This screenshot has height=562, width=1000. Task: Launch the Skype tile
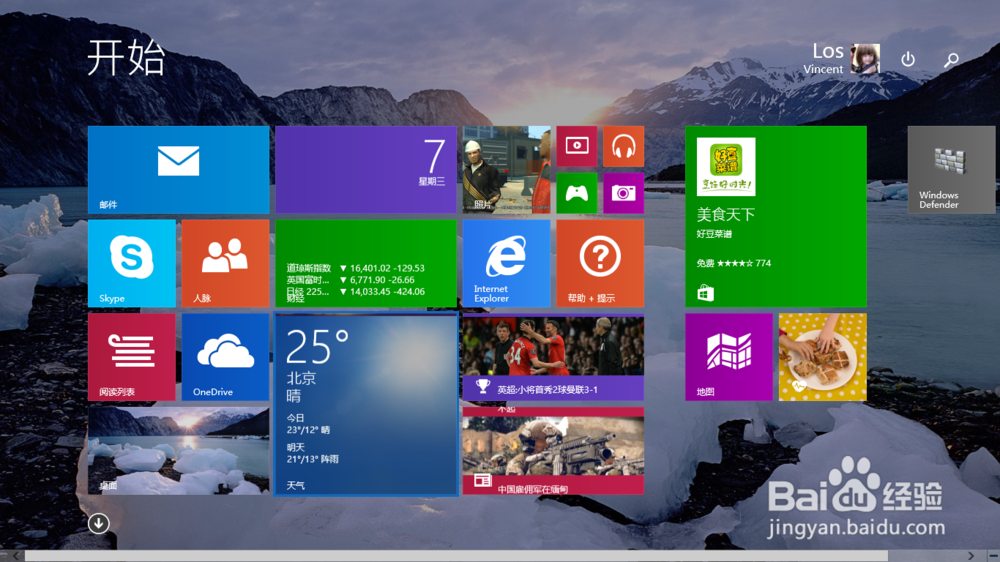pyautogui.click(x=131, y=263)
